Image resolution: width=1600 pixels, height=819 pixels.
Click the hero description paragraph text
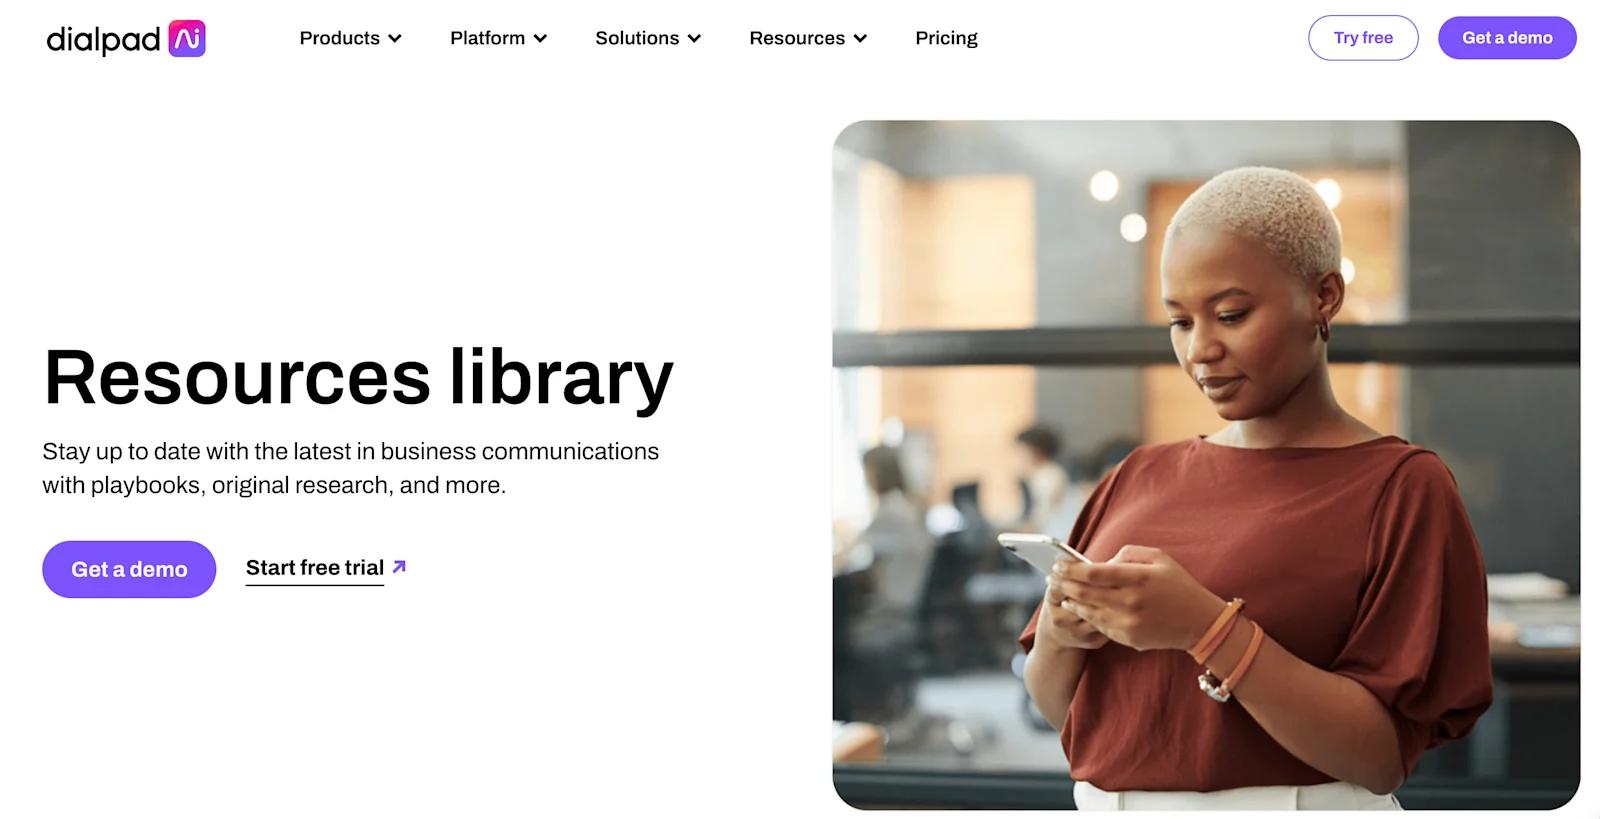click(350, 468)
